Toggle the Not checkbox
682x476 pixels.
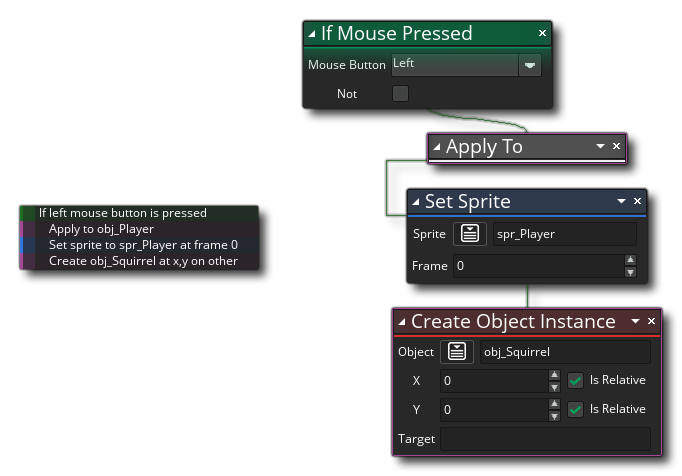400,94
